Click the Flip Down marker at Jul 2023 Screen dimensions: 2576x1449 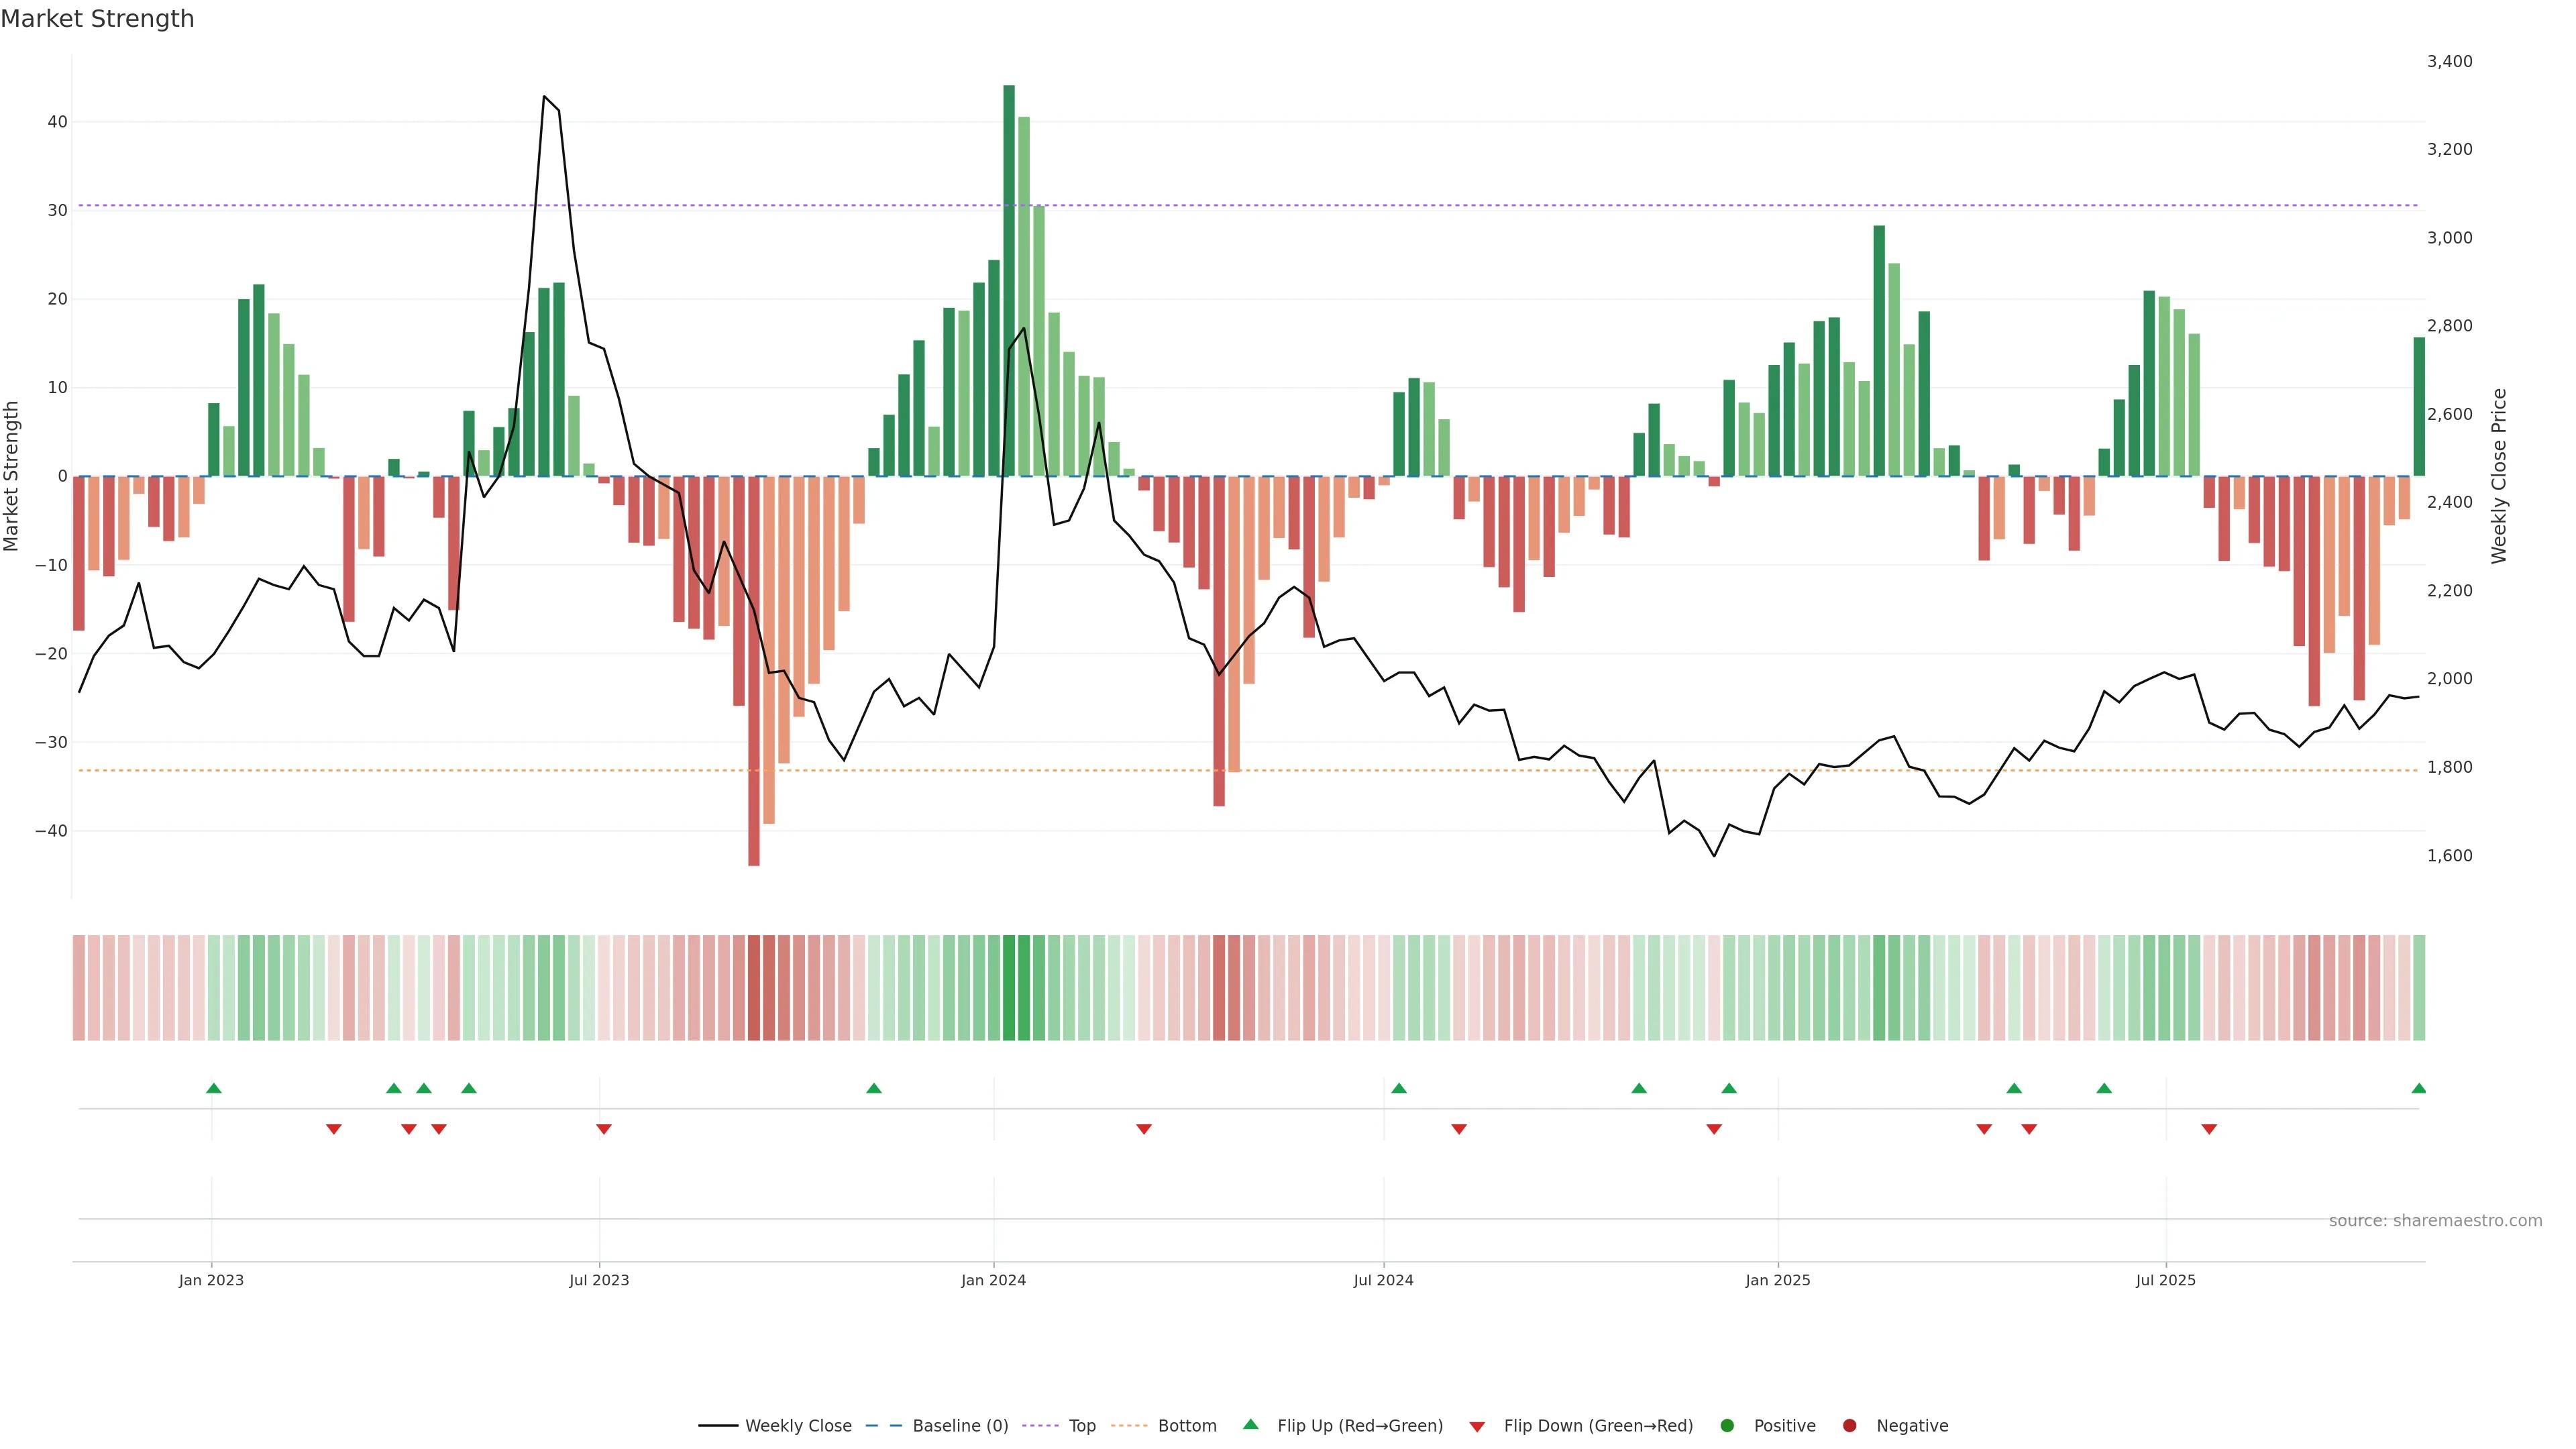point(603,1129)
